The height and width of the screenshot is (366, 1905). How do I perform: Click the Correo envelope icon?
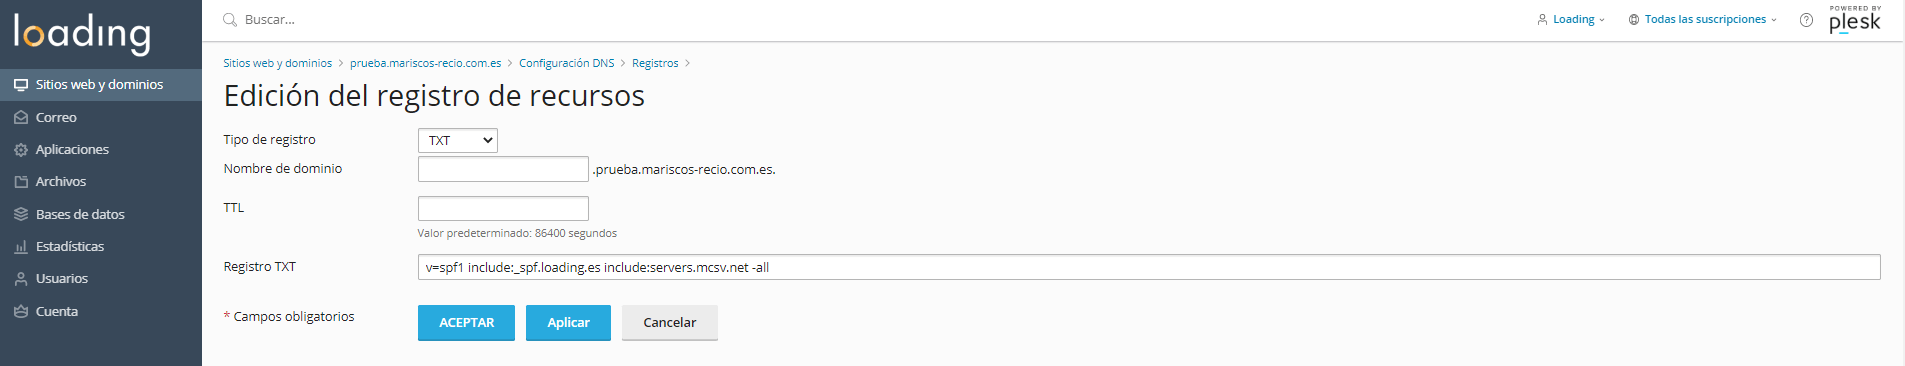click(21, 117)
